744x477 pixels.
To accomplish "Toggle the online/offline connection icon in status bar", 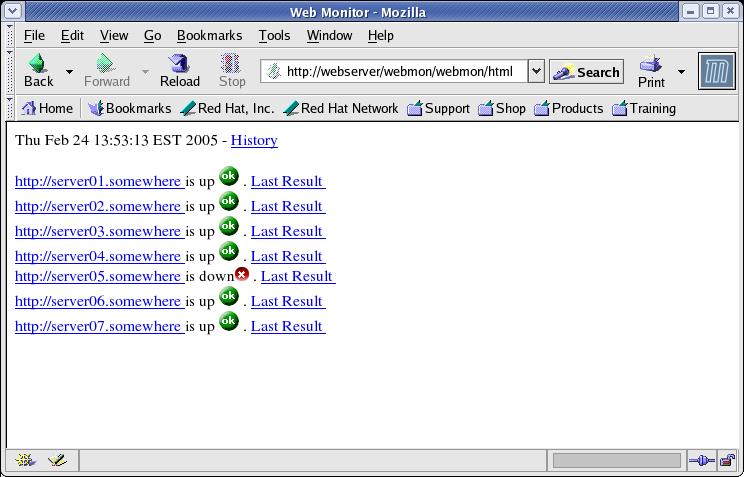I will (x=701, y=461).
